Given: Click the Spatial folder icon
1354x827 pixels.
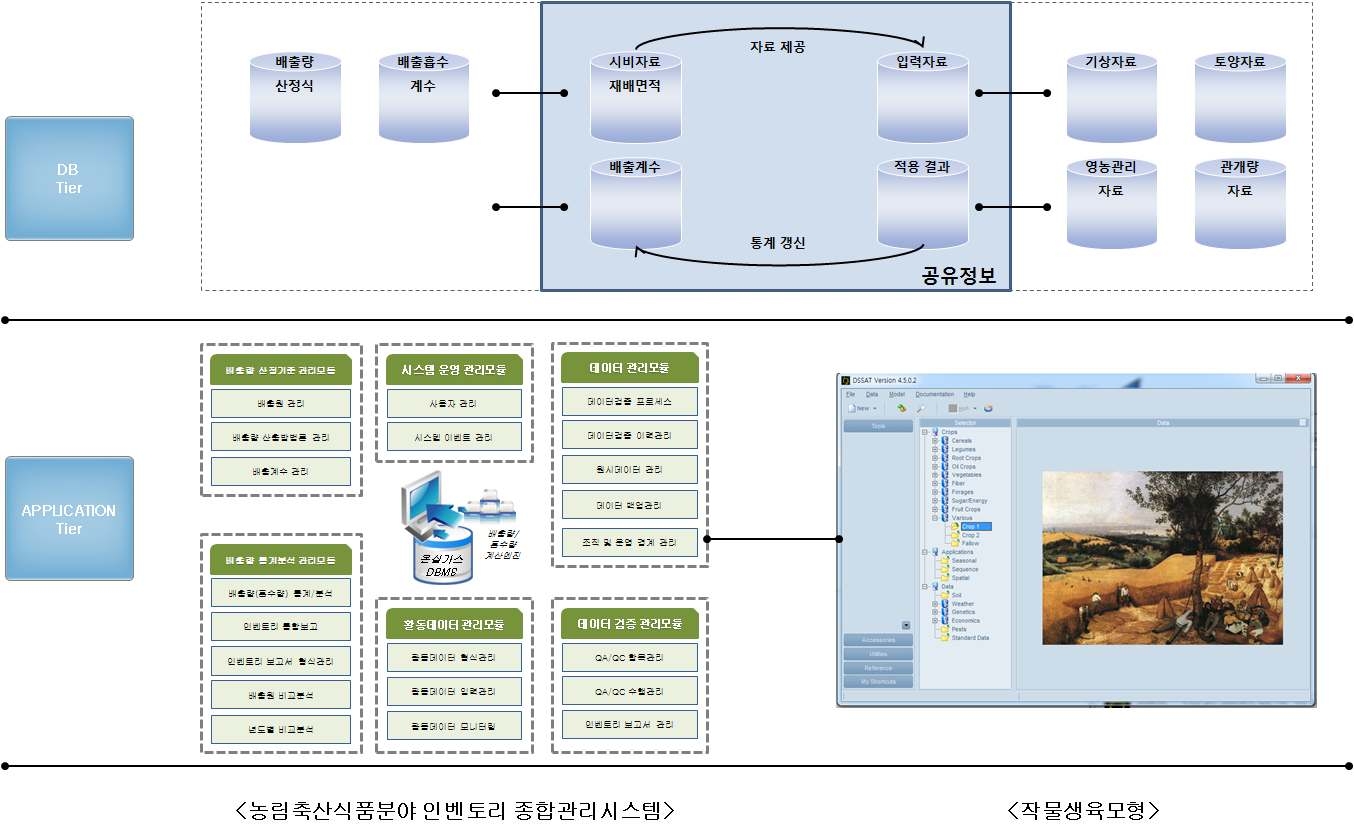Looking at the screenshot, I should coord(945,578).
